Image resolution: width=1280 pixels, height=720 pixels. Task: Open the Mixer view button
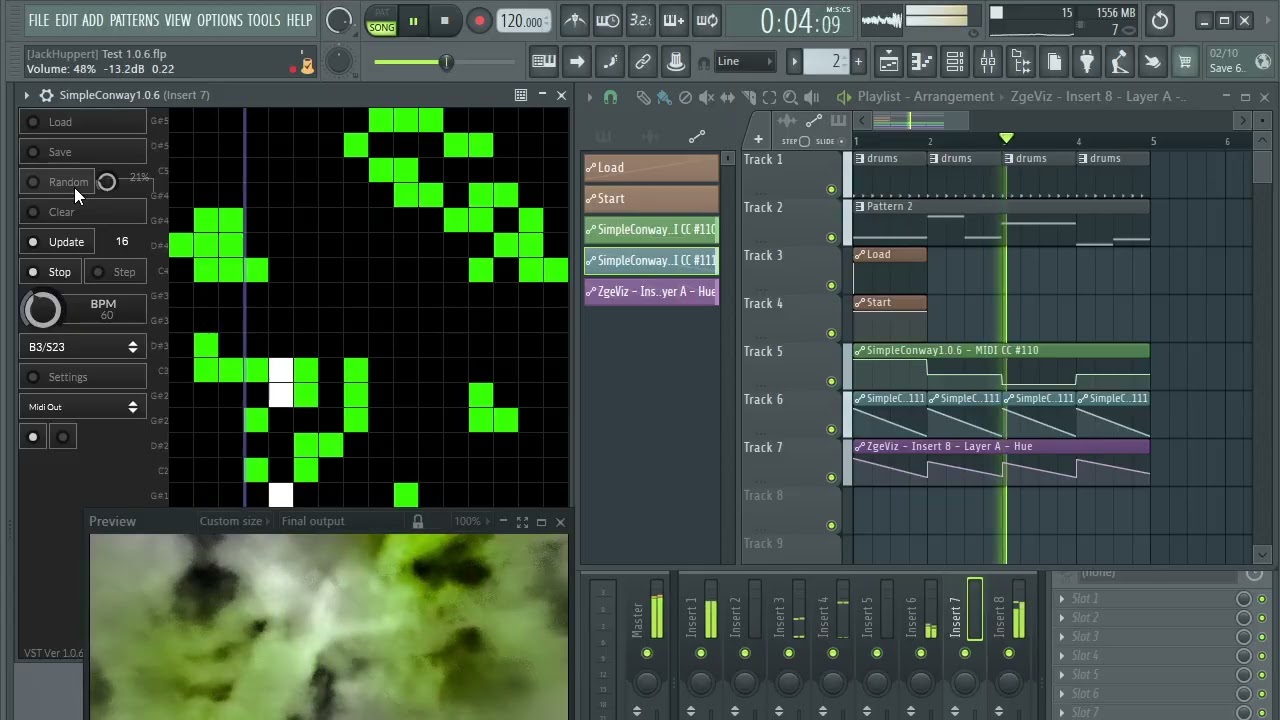[988, 62]
